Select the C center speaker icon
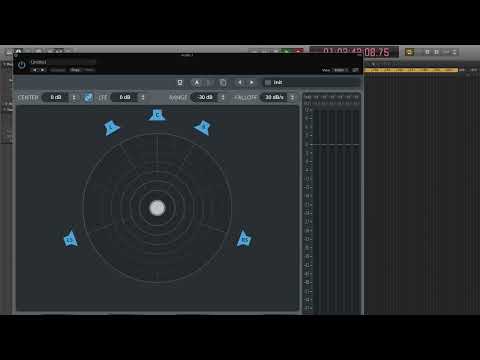The height and width of the screenshot is (360, 480). pos(157,115)
